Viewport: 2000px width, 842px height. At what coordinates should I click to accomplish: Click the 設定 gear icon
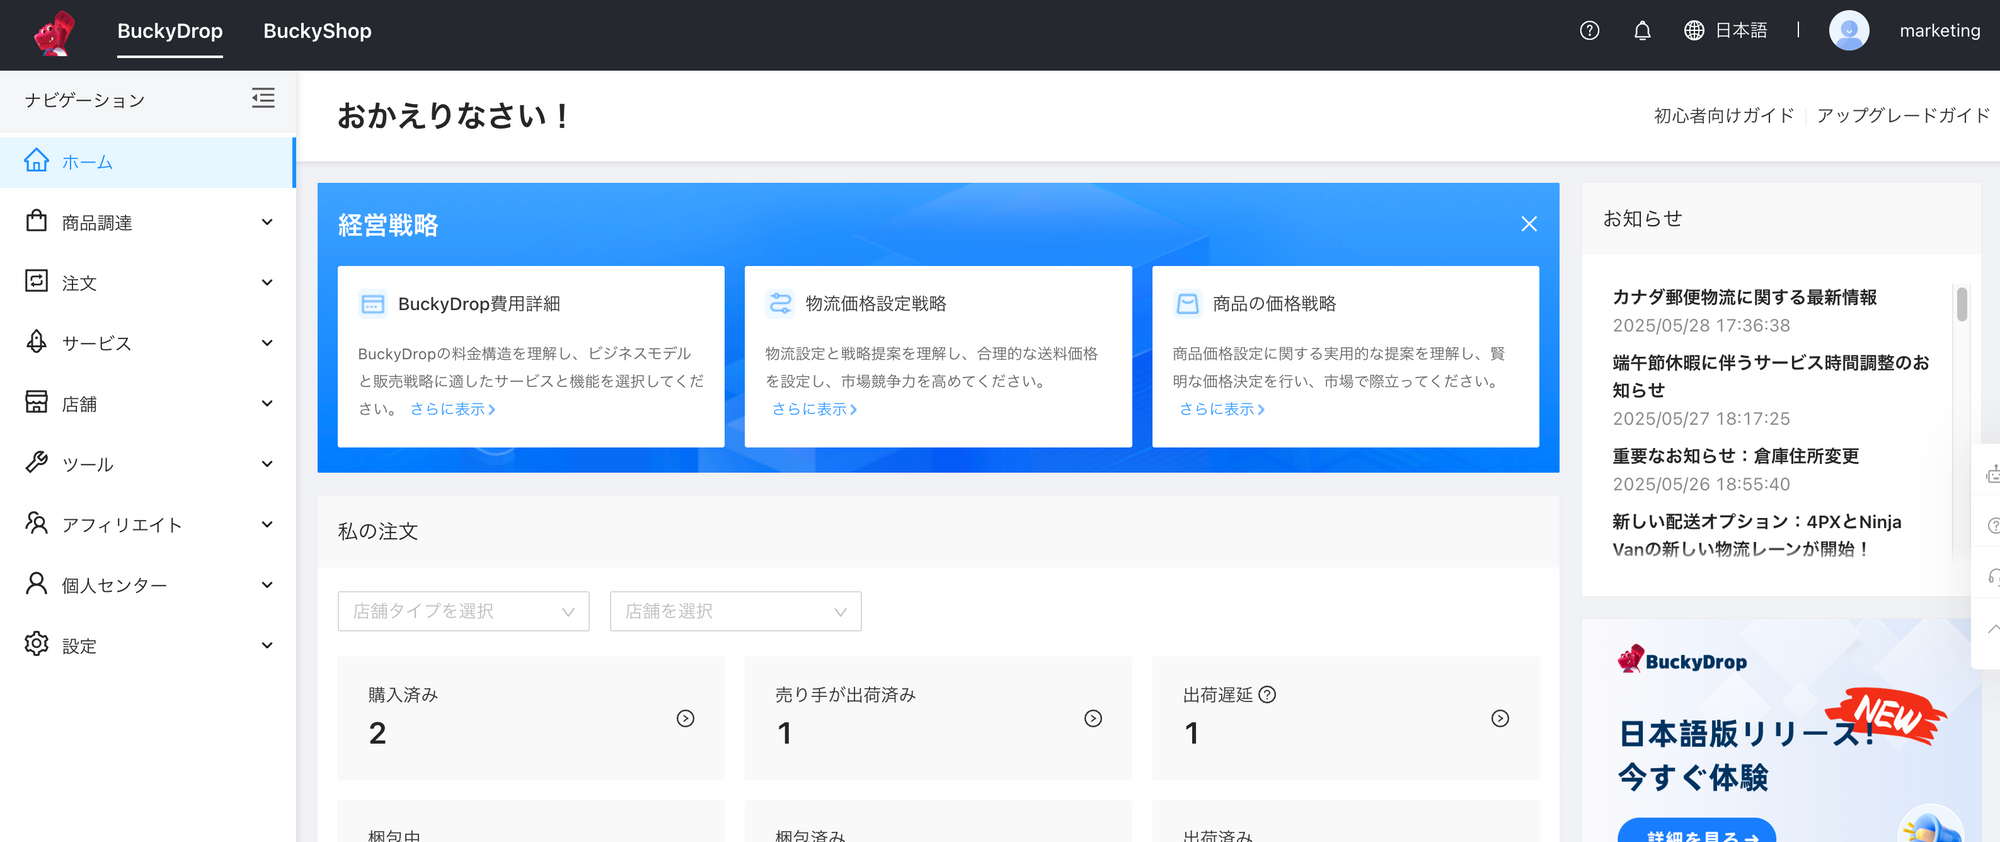point(37,644)
